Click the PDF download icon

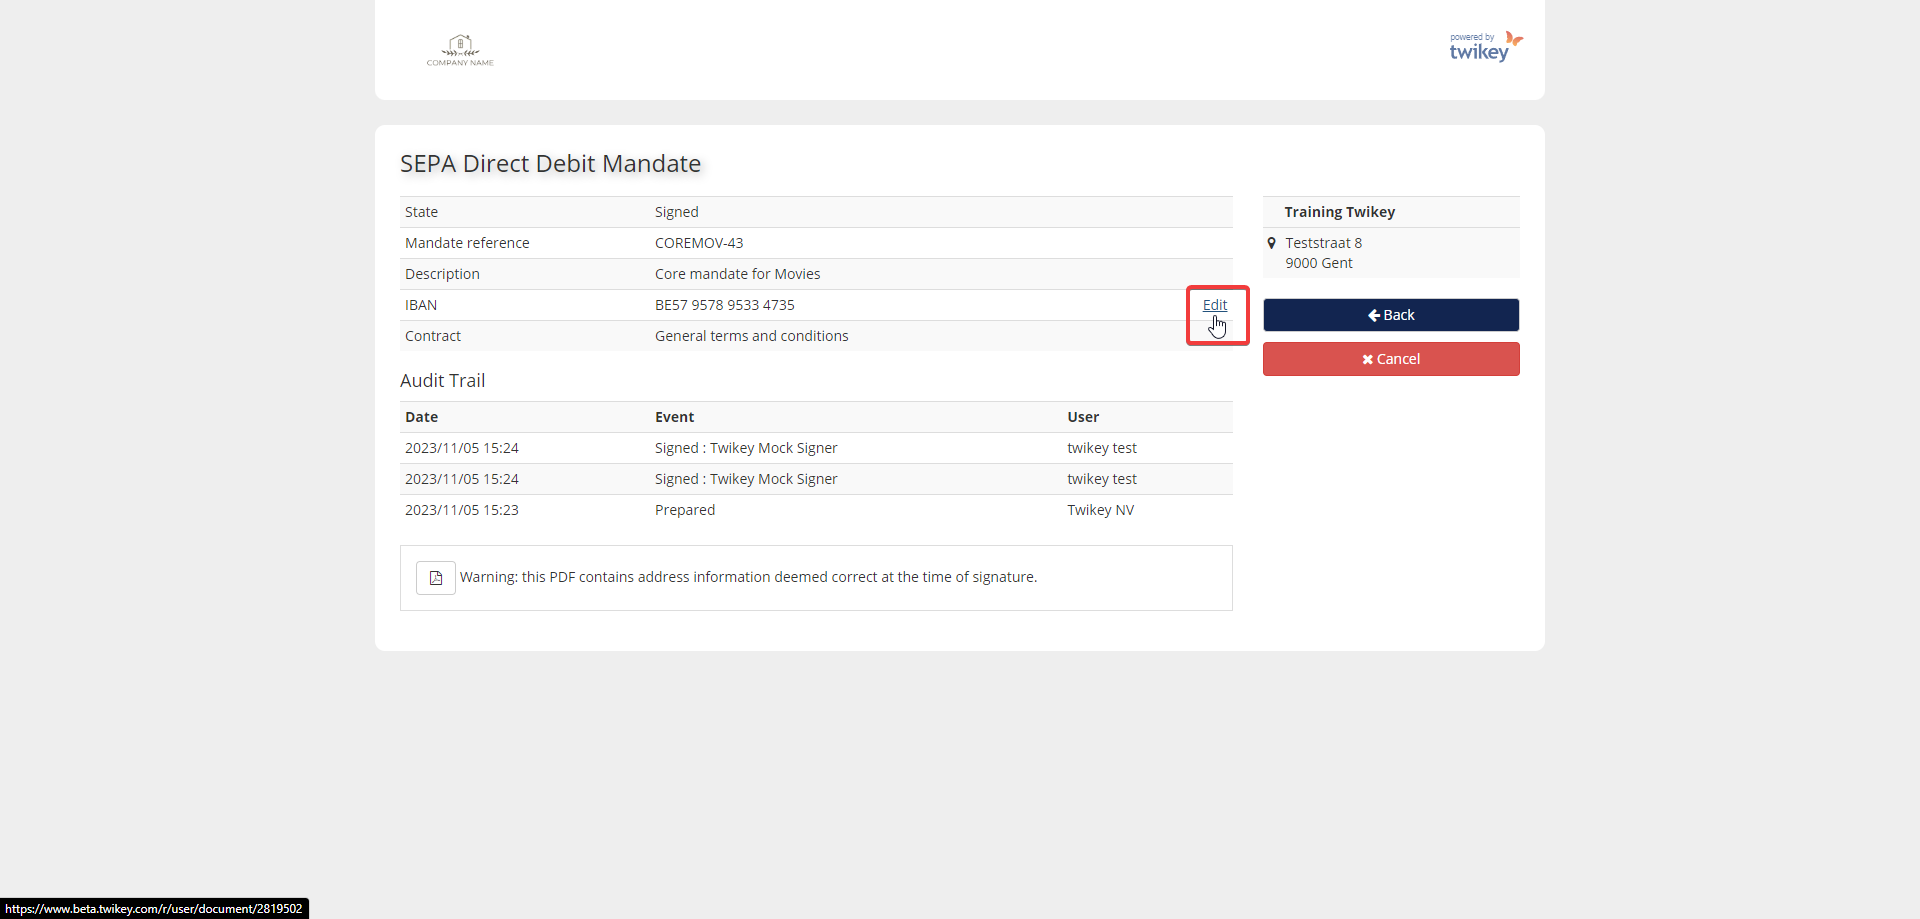pos(435,578)
